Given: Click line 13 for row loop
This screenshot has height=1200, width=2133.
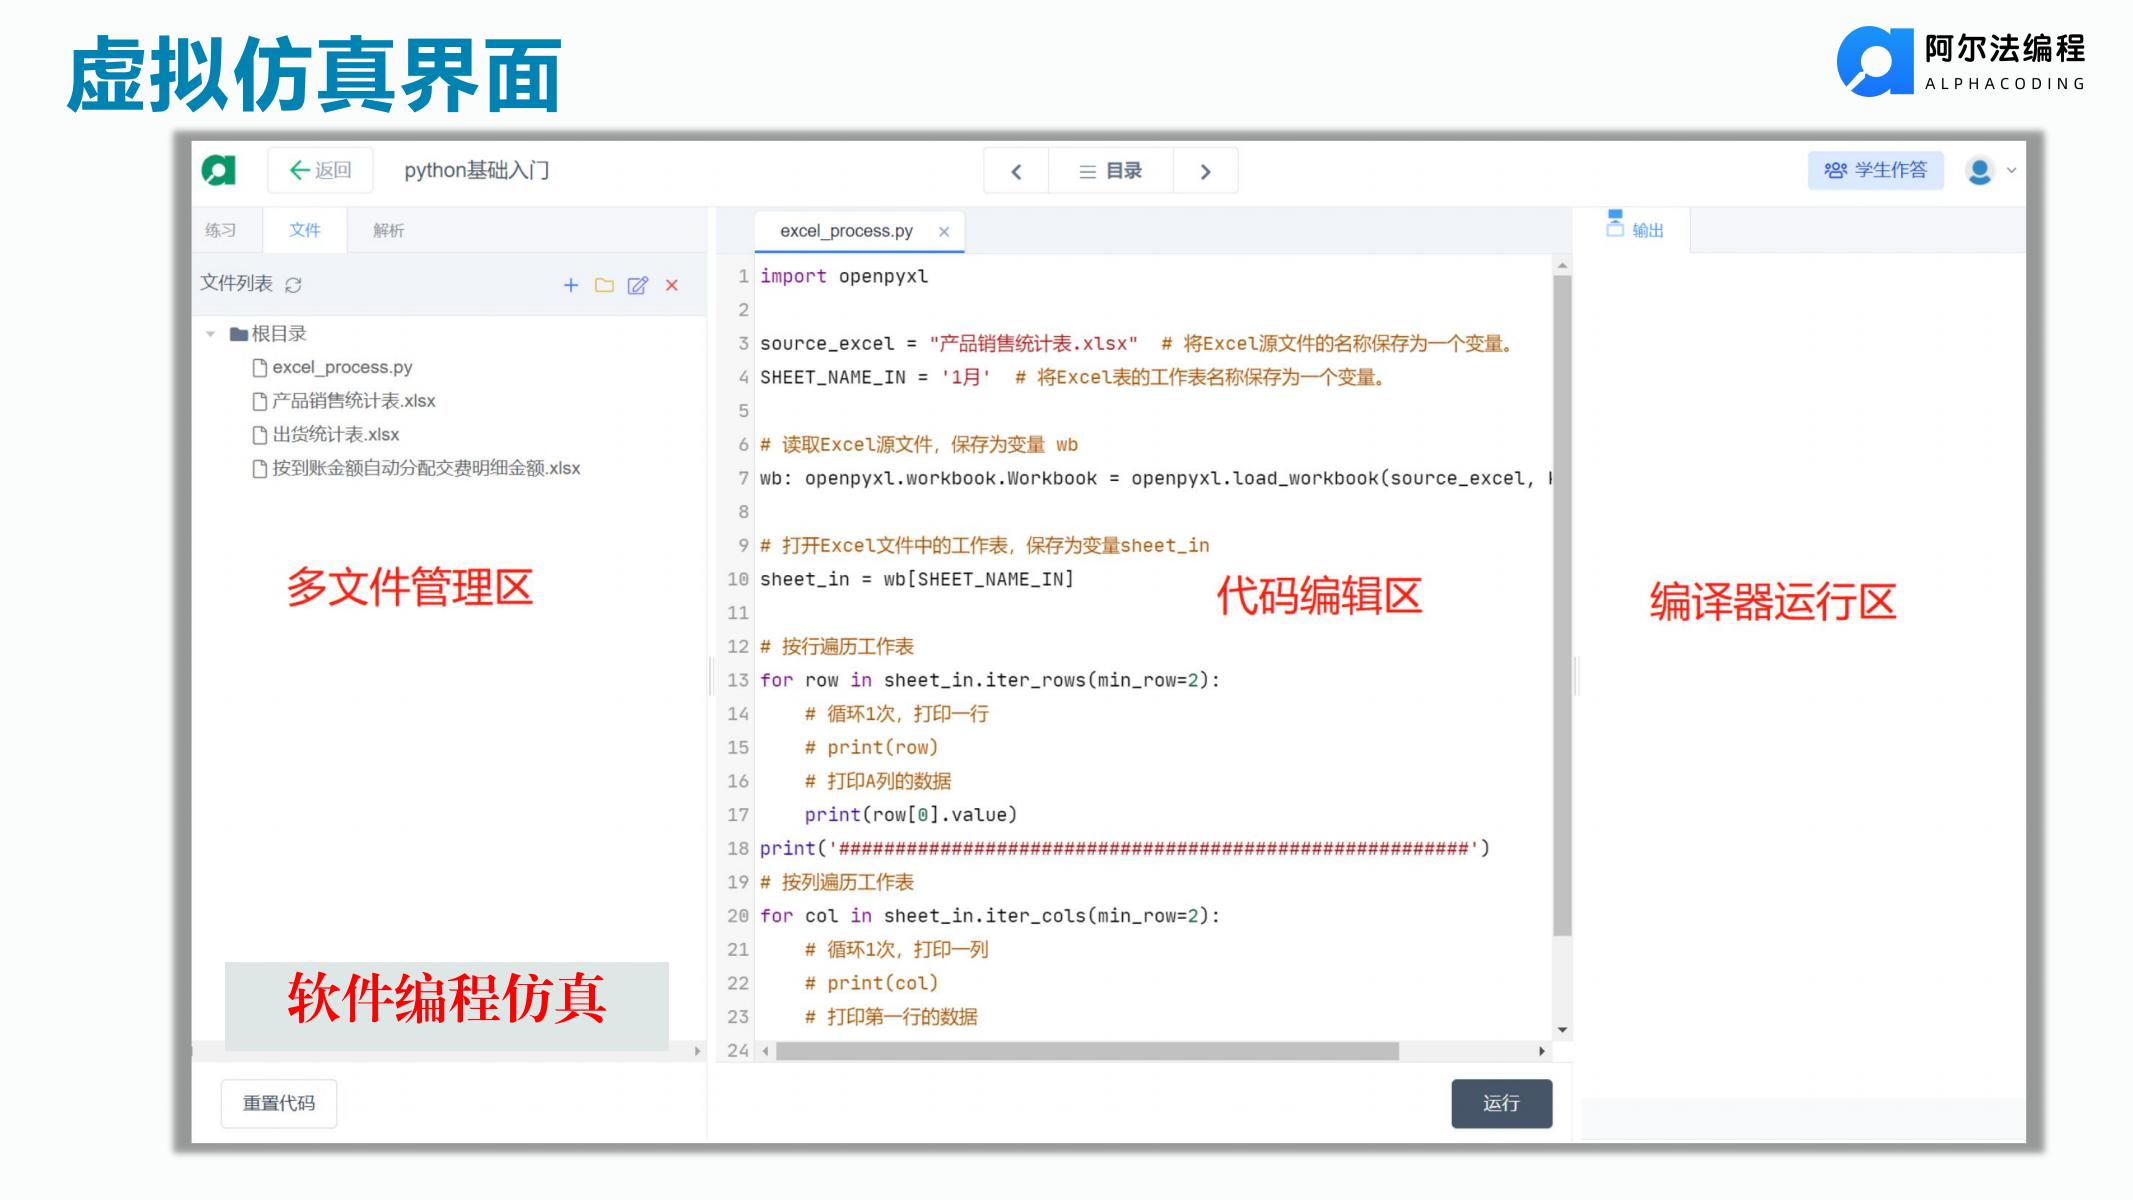Looking at the screenshot, I should (x=990, y=680).
